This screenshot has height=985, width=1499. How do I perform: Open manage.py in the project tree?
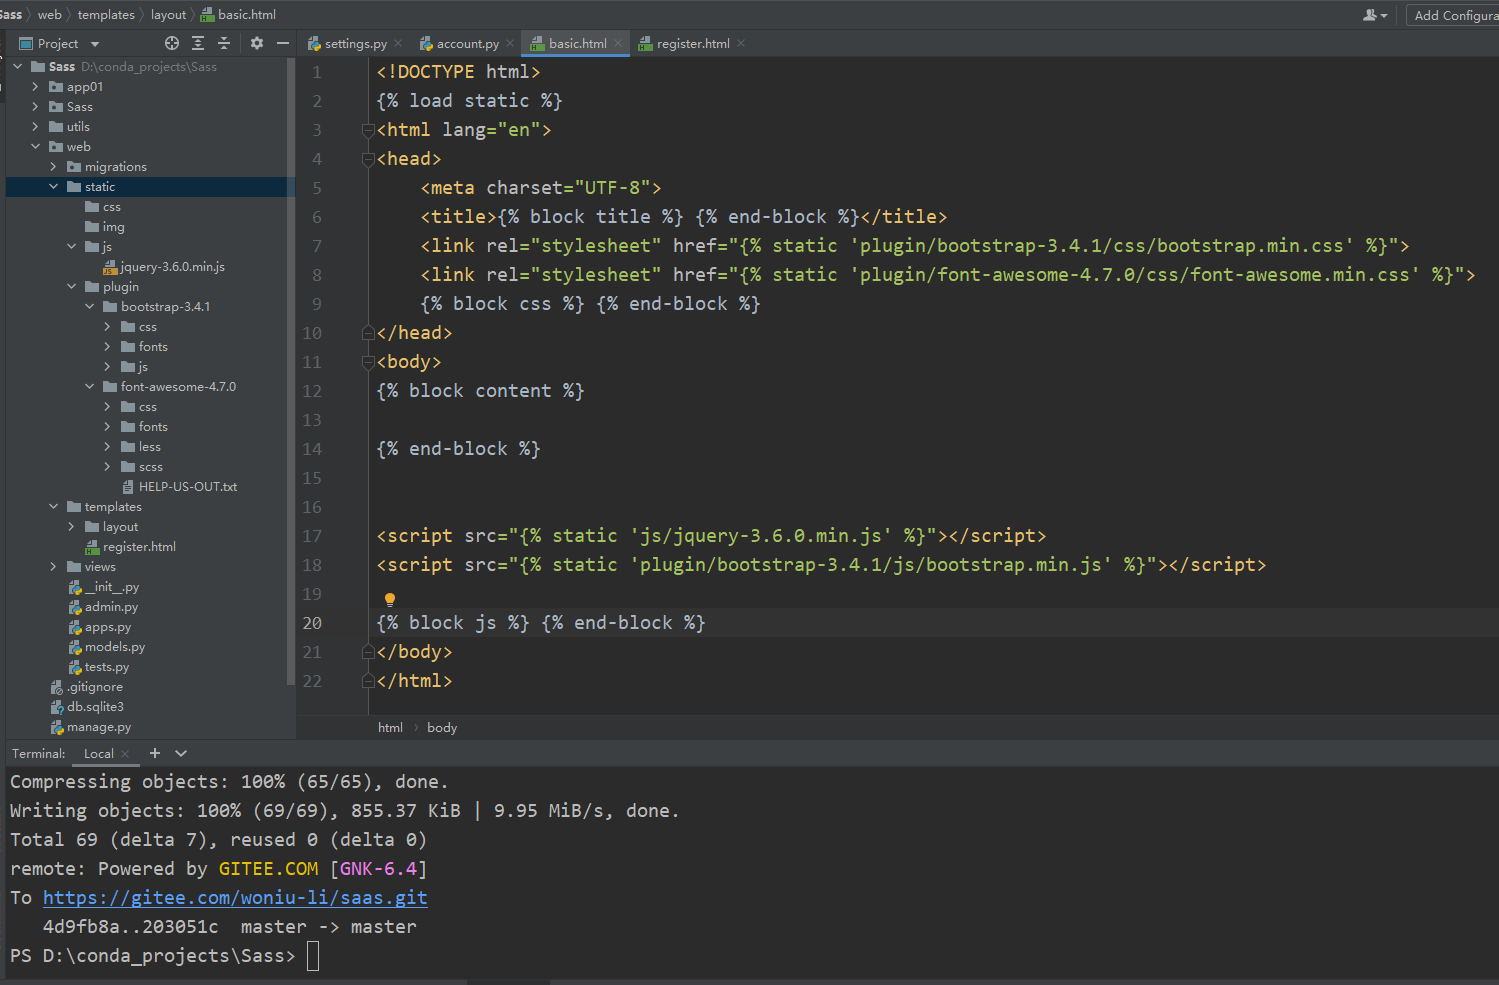(x=98, y=727)
